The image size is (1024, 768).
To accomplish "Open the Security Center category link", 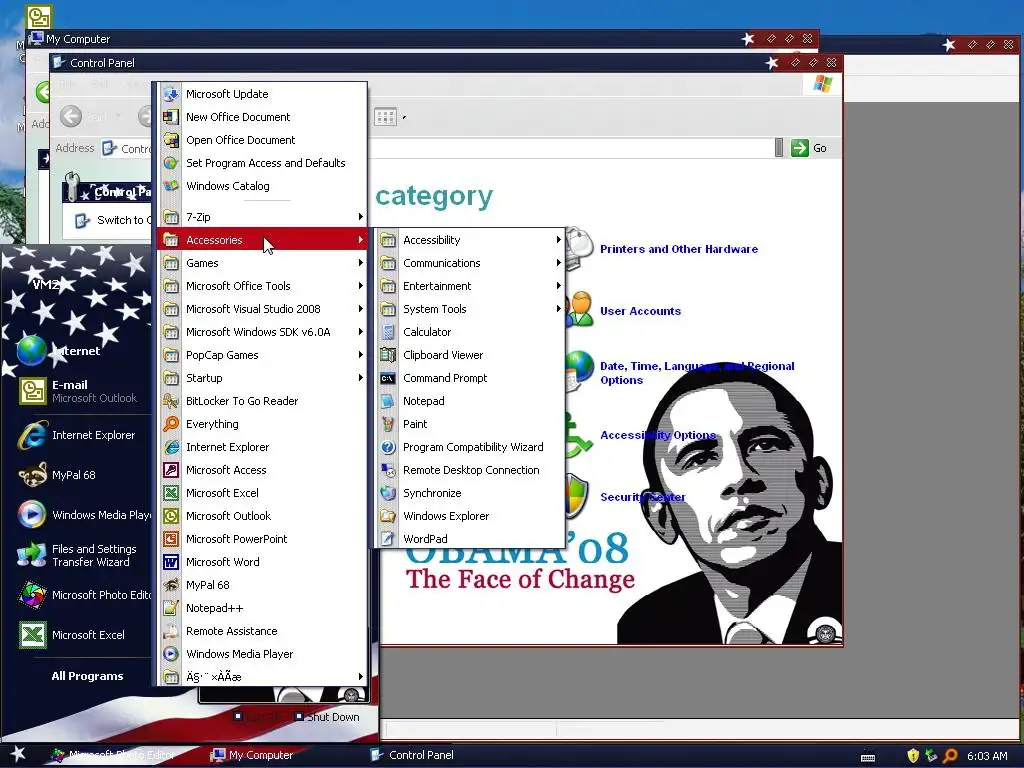I will 643,497.
